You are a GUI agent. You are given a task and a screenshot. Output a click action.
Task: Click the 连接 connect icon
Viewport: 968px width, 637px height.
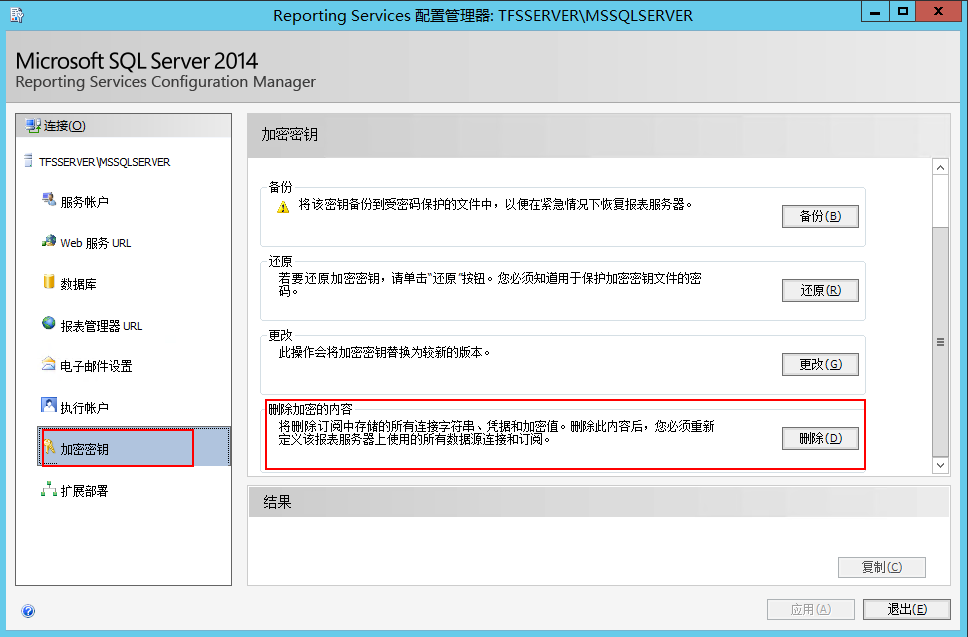point(32,125)
